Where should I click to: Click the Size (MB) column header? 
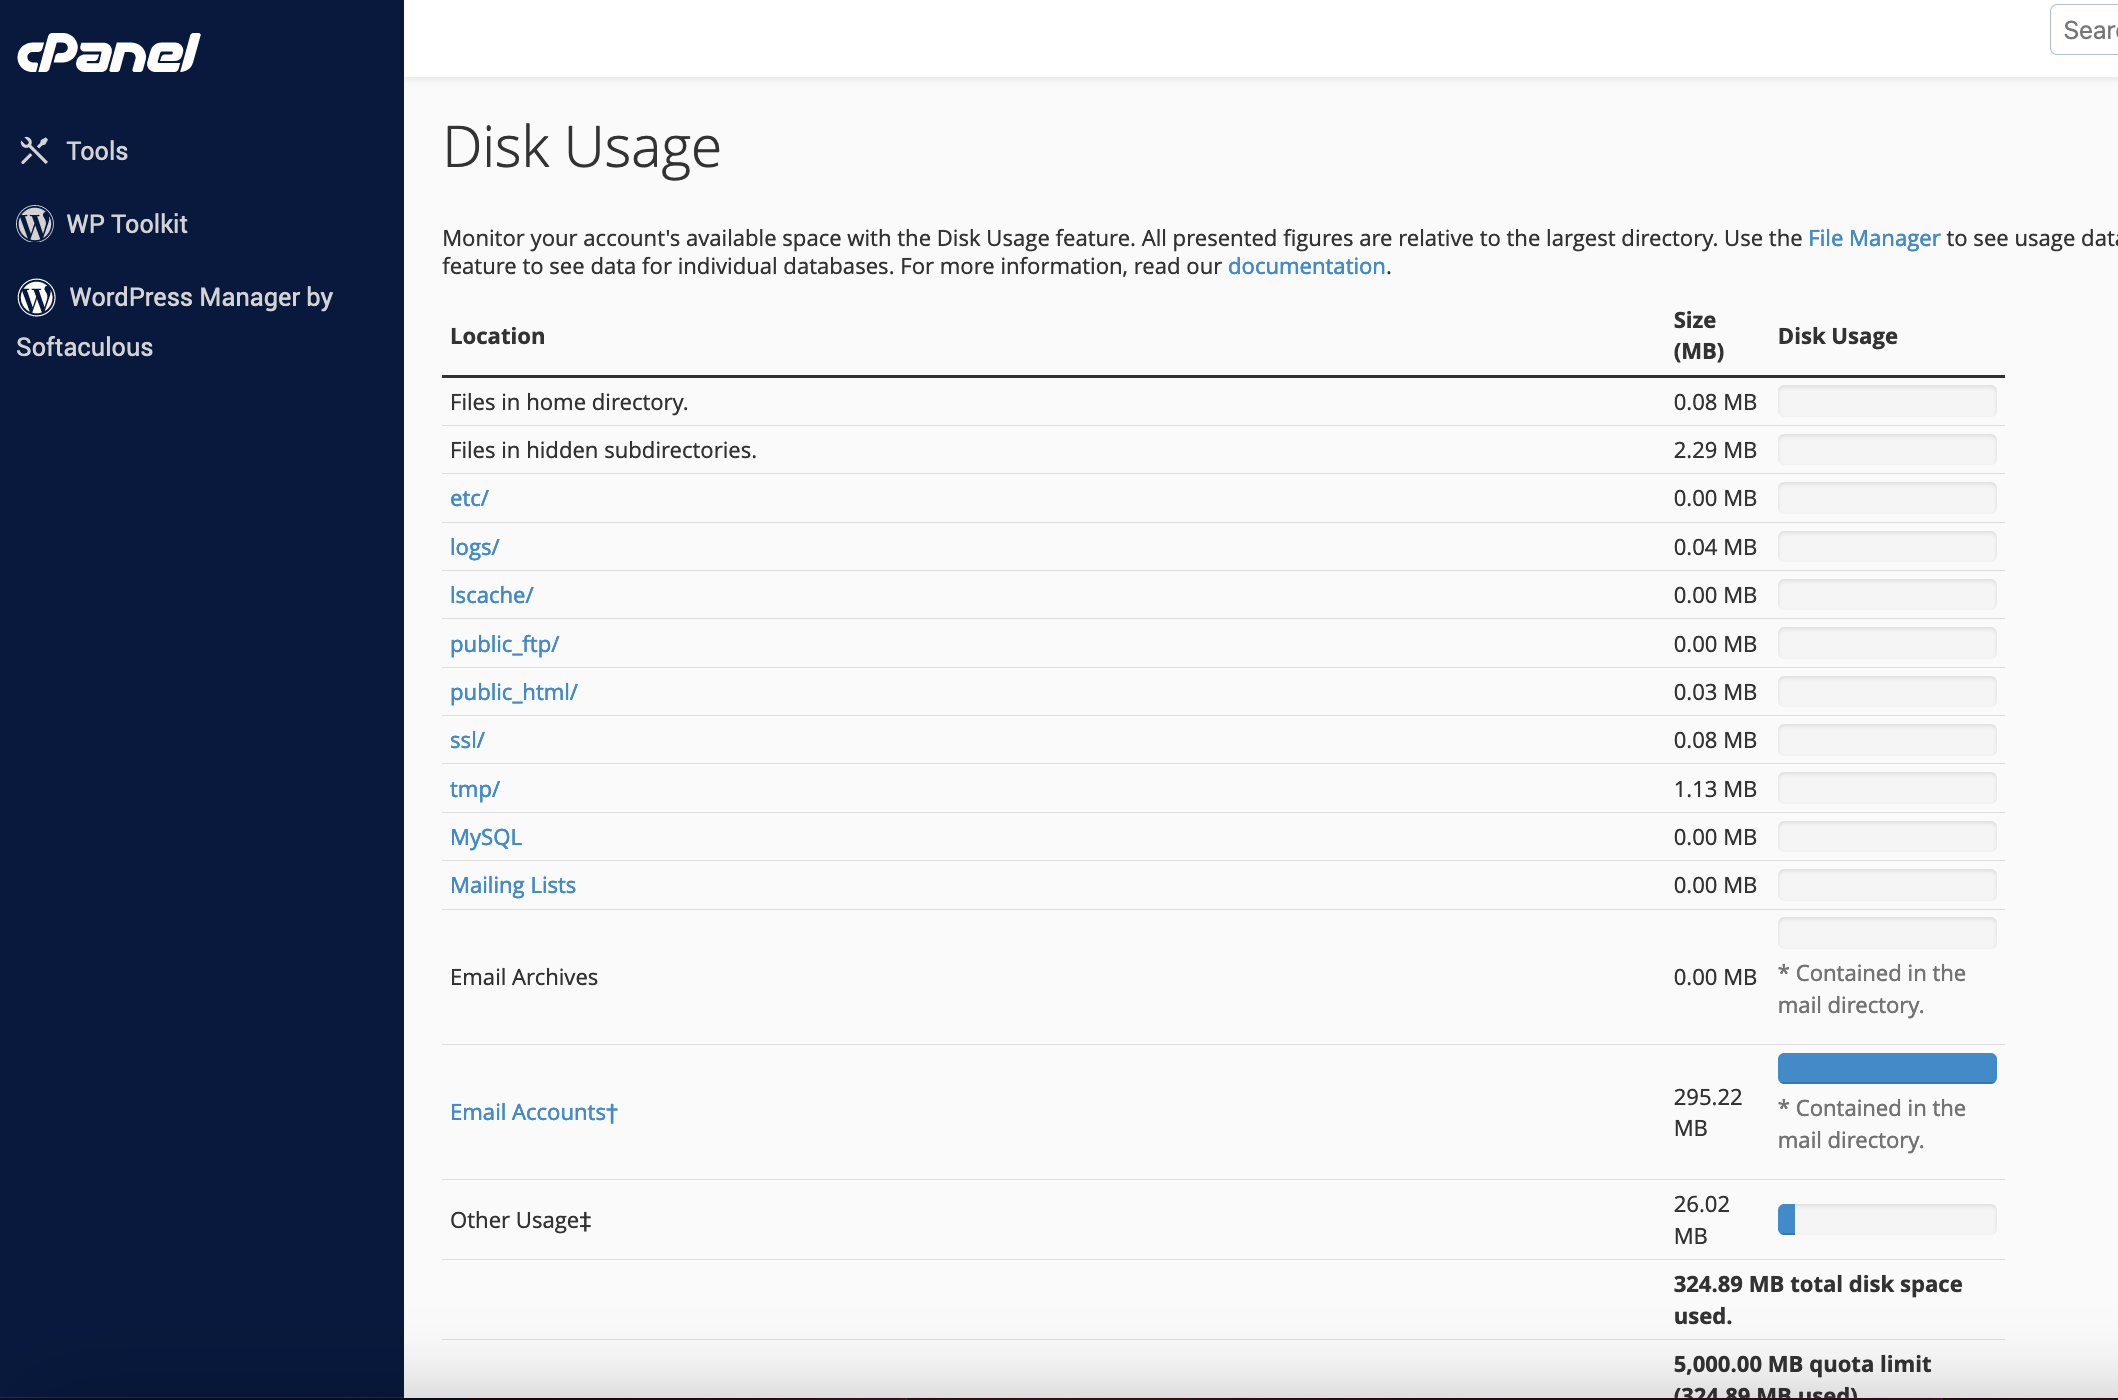pyautogui.click(x=1698, y=335)
